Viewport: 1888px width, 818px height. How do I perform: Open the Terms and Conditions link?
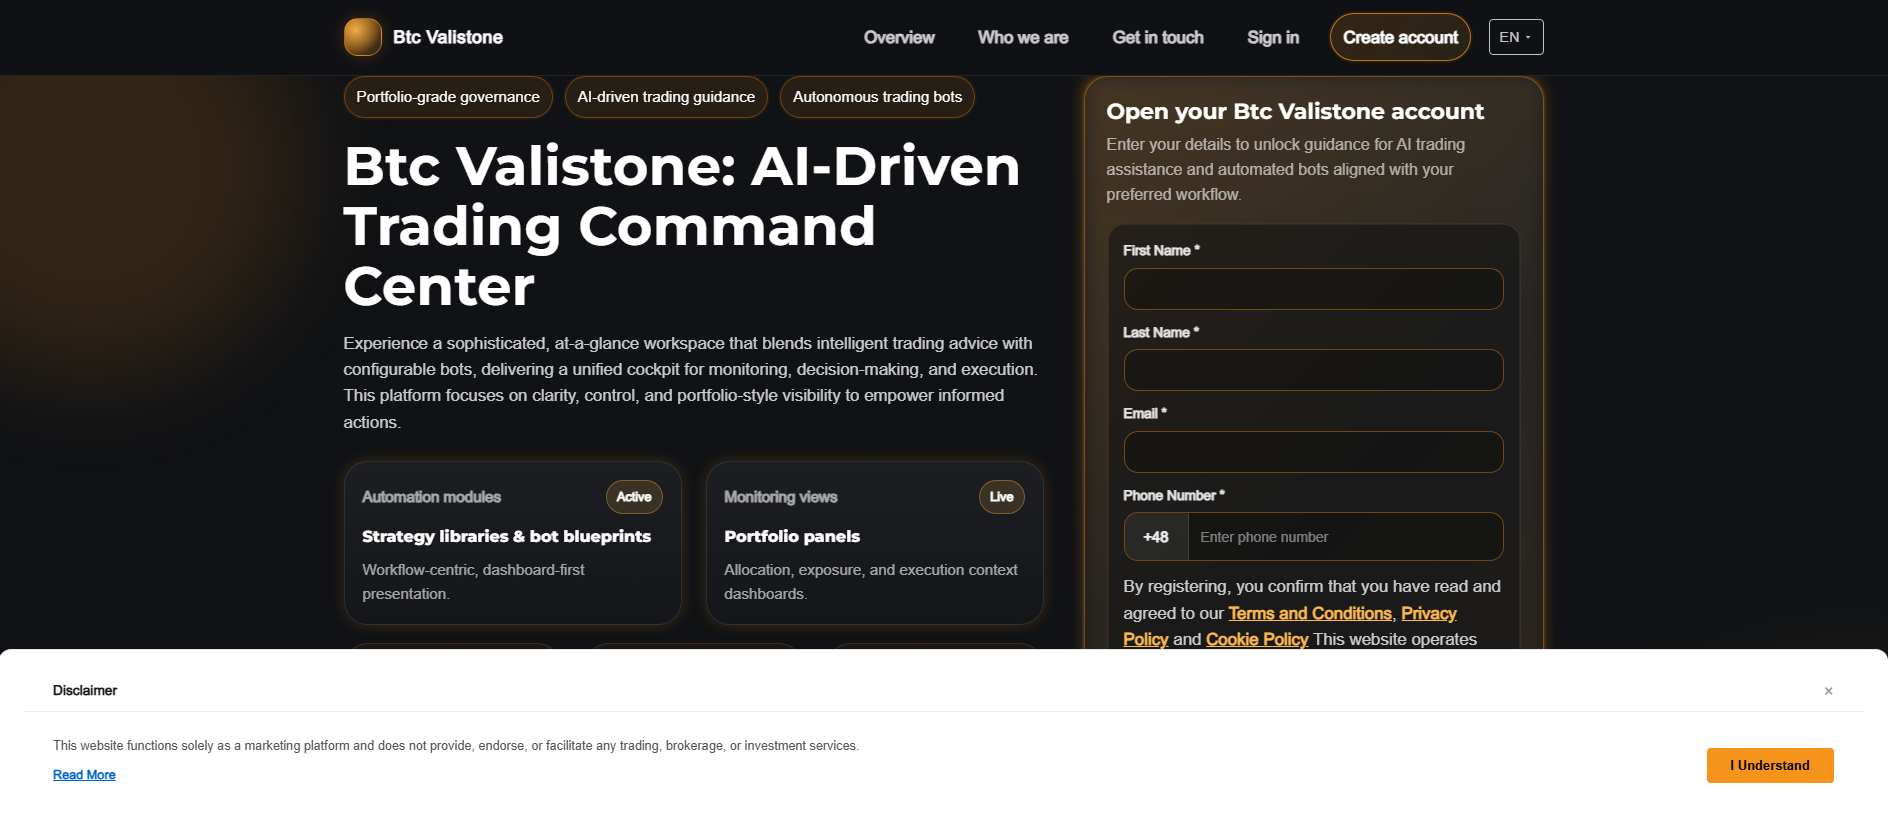[x=1310, y=613]
